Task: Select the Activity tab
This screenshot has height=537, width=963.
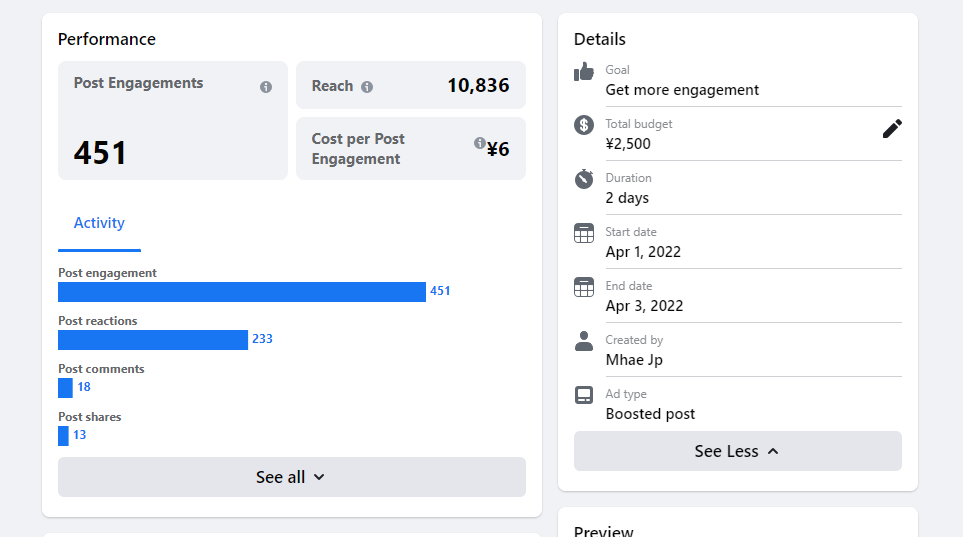Action: [x=99, y=223]
